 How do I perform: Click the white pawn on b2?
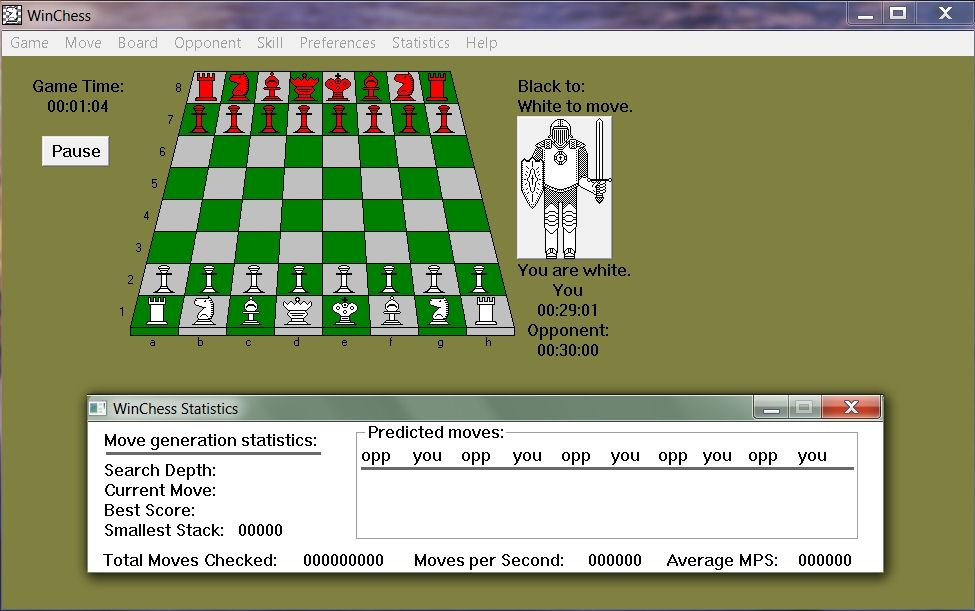coord(209,279)
